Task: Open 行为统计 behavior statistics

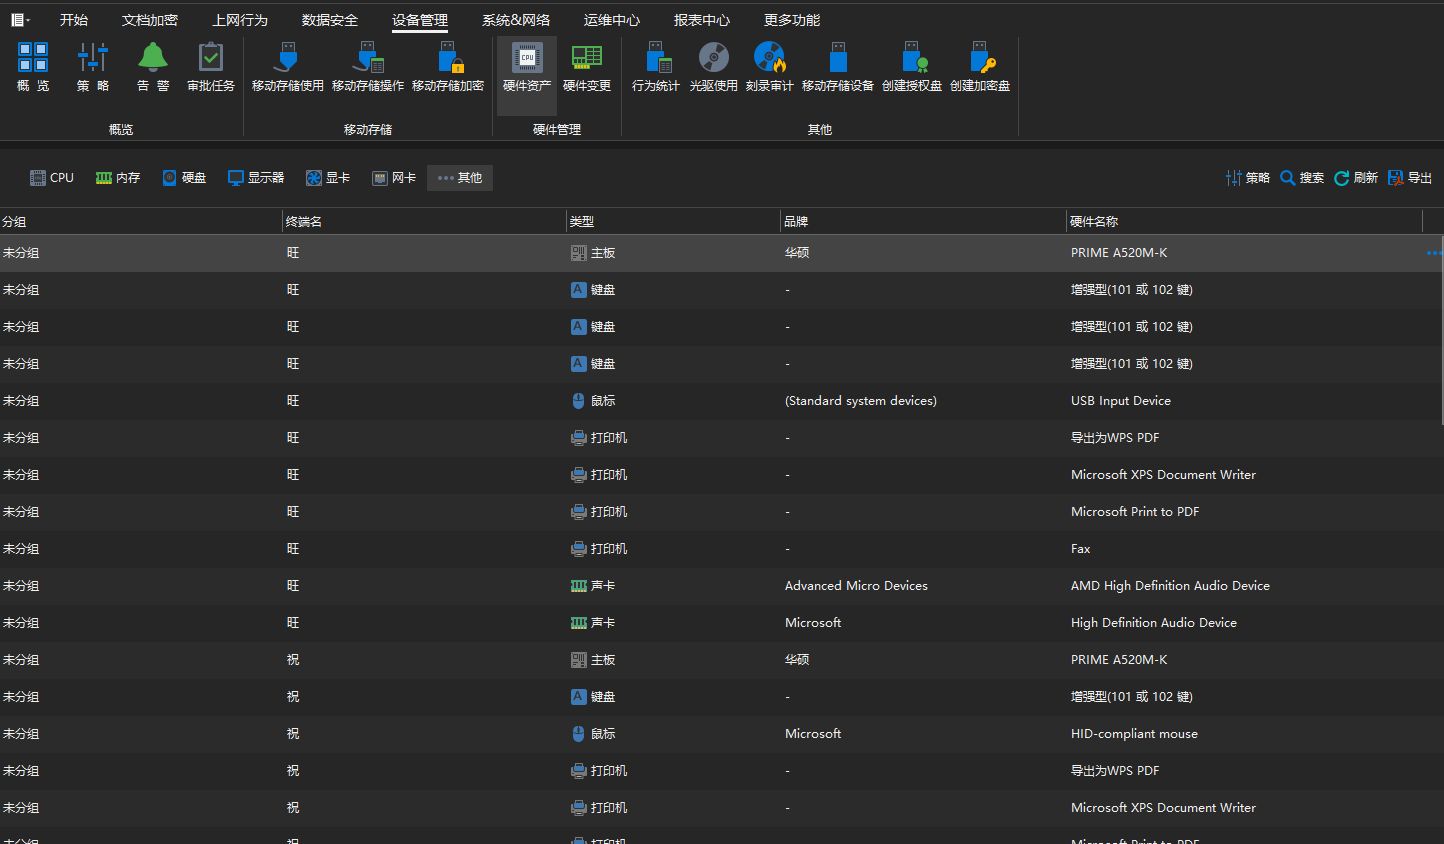Action: [656, 67]
